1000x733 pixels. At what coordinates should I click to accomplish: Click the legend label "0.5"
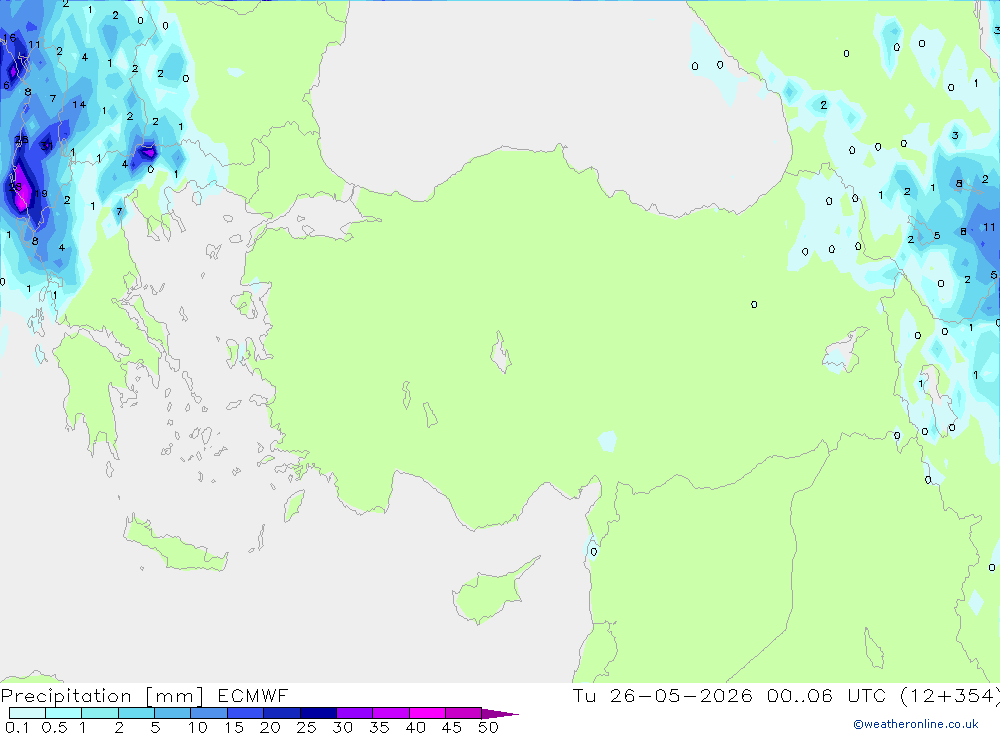(54, 727)
